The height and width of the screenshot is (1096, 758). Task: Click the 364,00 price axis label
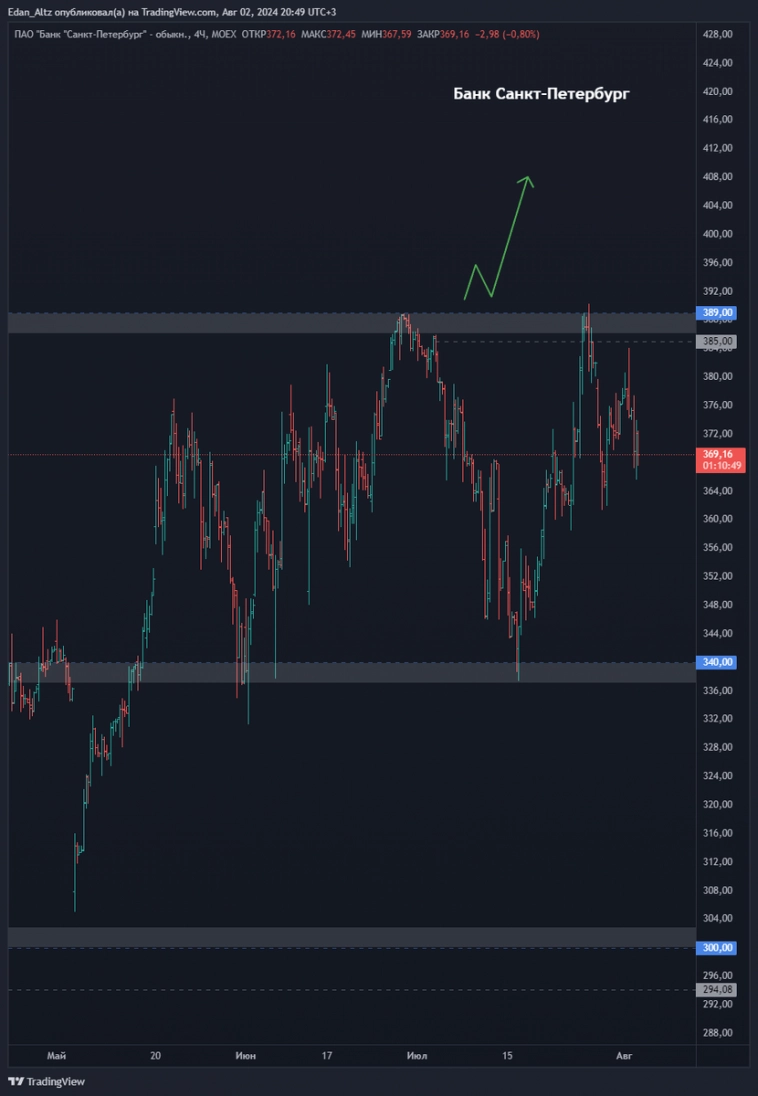pyautogui.click(x=718, y=491)
